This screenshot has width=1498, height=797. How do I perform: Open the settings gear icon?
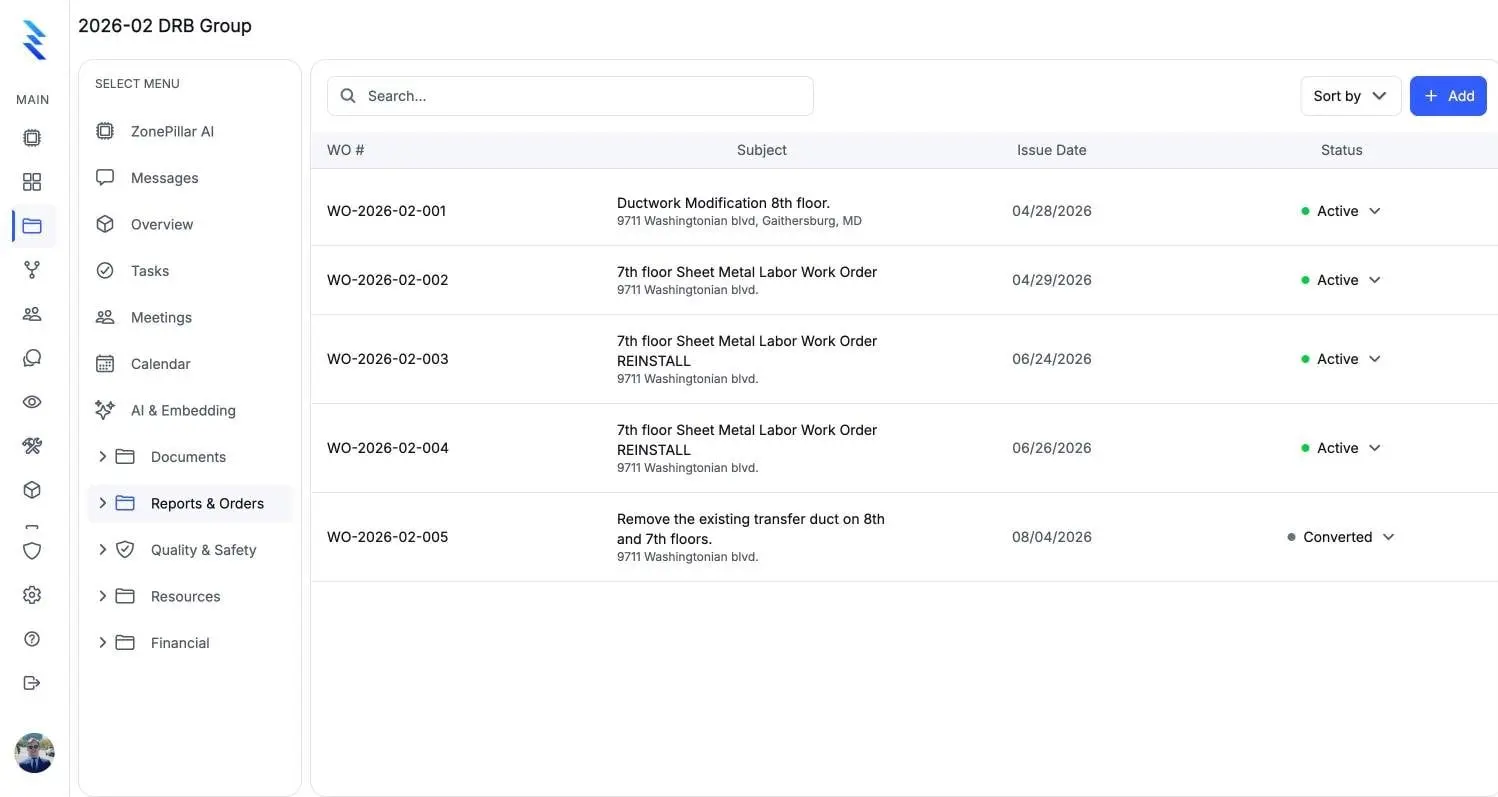[x=32, y=595]
